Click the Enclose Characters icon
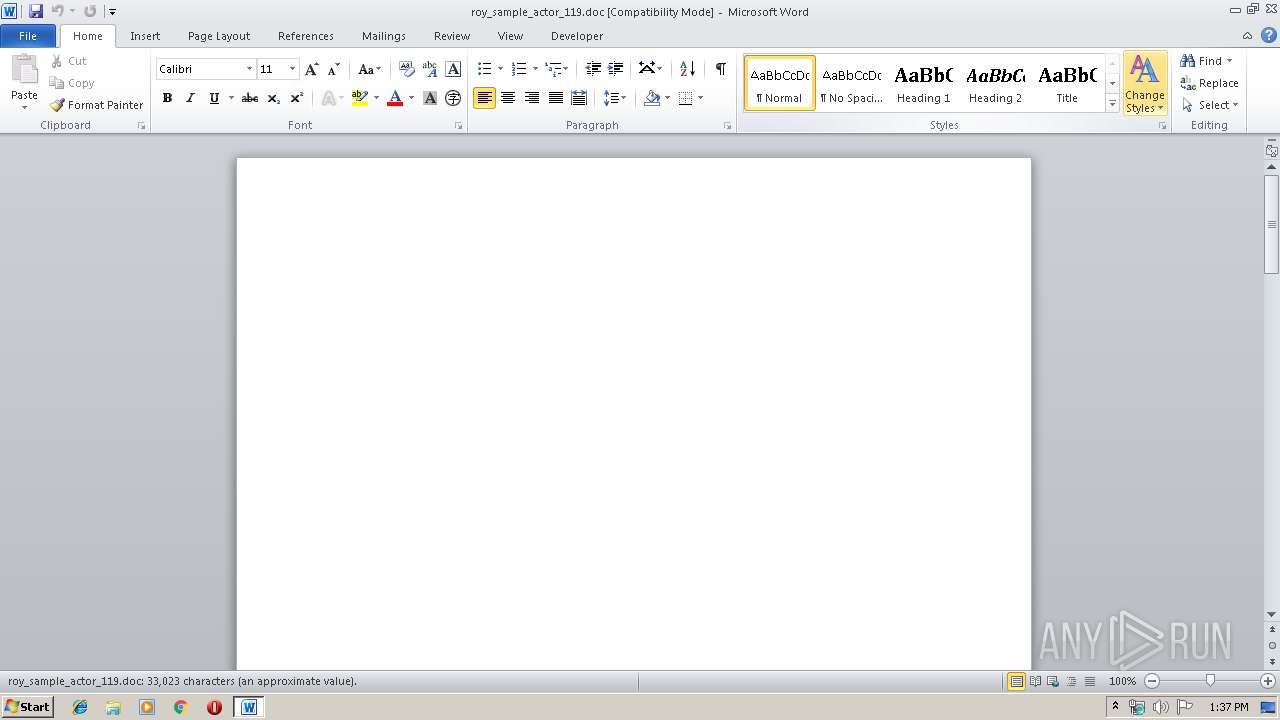The image size is (1280, 720). 453,98
